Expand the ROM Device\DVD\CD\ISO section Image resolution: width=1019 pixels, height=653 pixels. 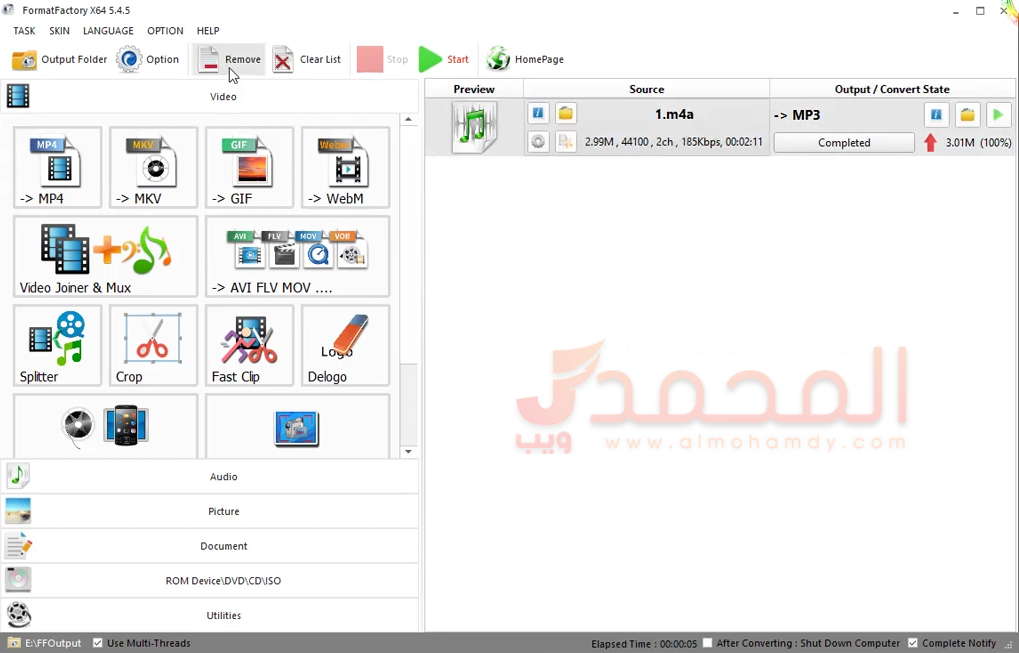pyautogui.click(x=223, y=581)
